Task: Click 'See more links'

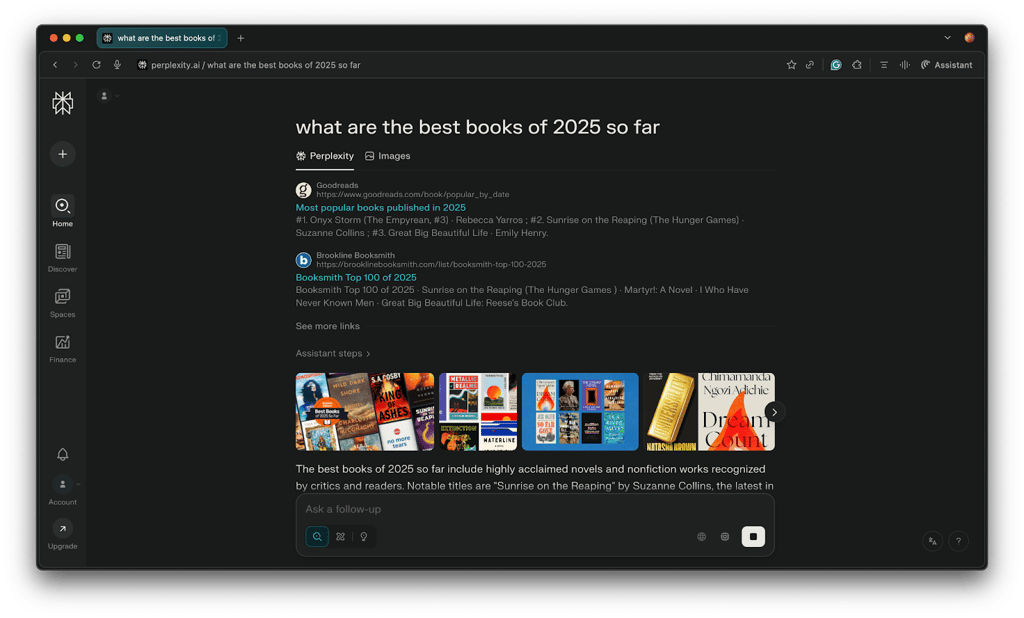Action: (x=327, y=326)
